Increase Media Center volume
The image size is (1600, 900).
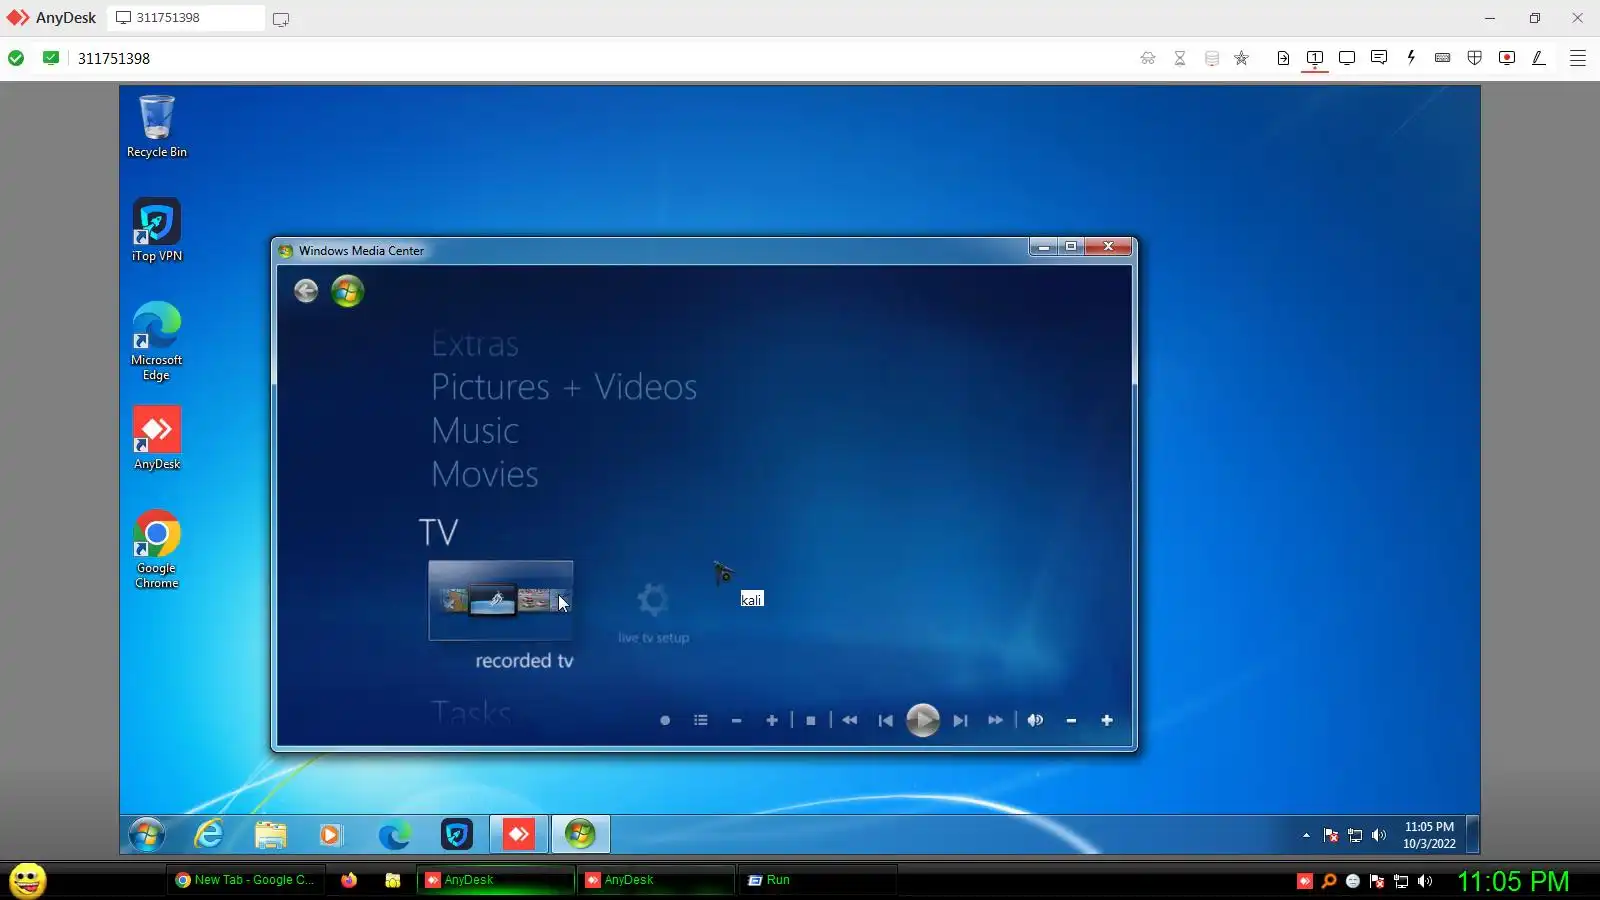pos(1107,720)
